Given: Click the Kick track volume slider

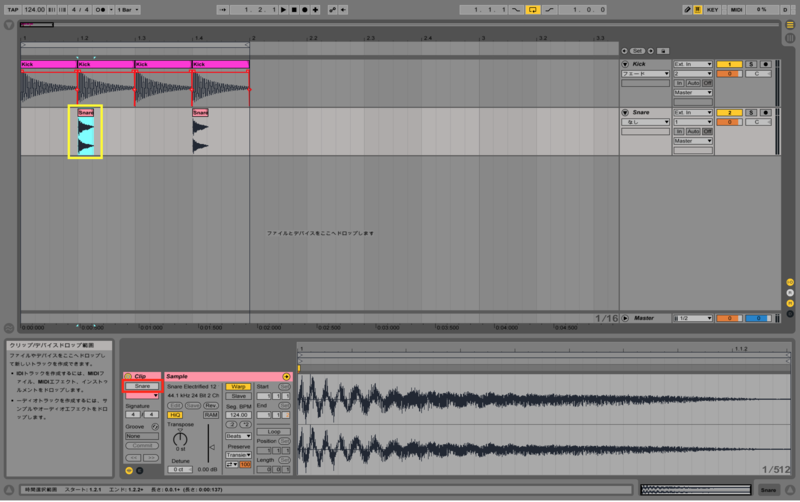Looking at the screenshot, I should coord(729,74).
